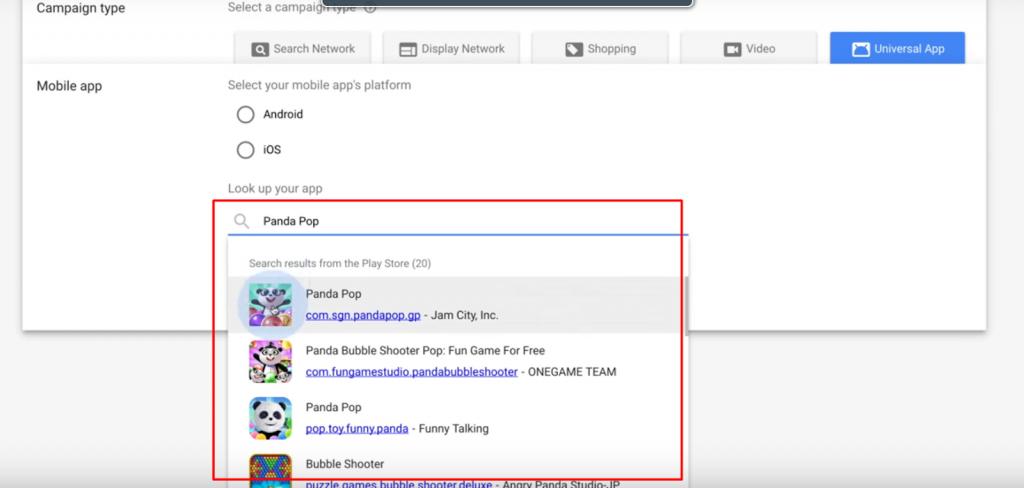The width and height of the screenshot is (1024, 488).
Task: Open the com.fungamestudio.pandabubbleshooter link
Action: tap(411, 372)
